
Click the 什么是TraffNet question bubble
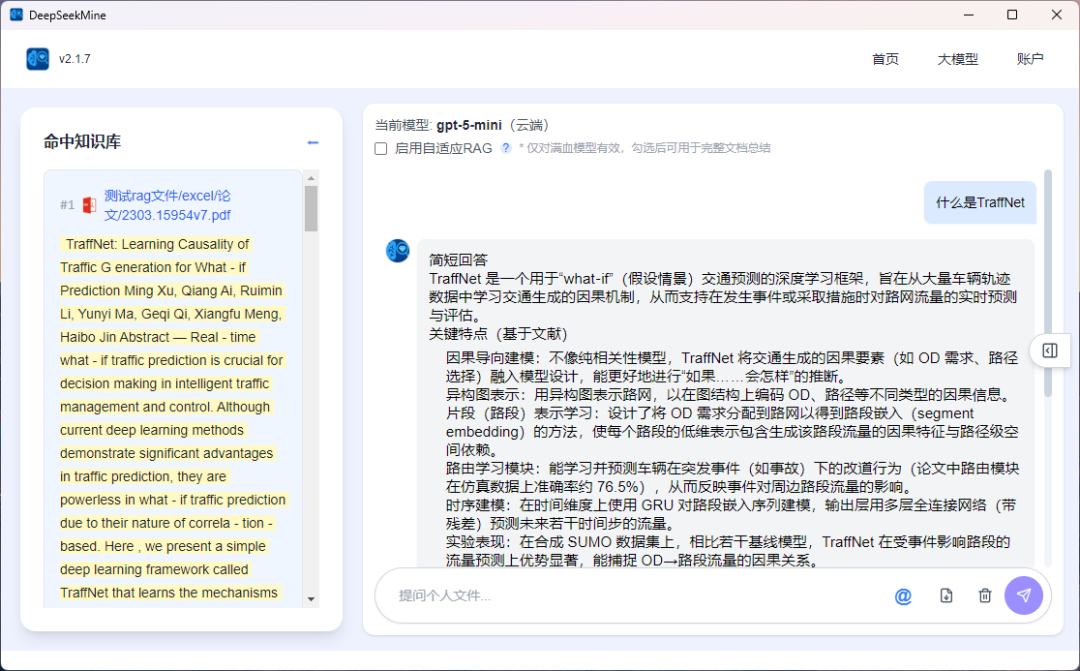(x=979, y=202)
